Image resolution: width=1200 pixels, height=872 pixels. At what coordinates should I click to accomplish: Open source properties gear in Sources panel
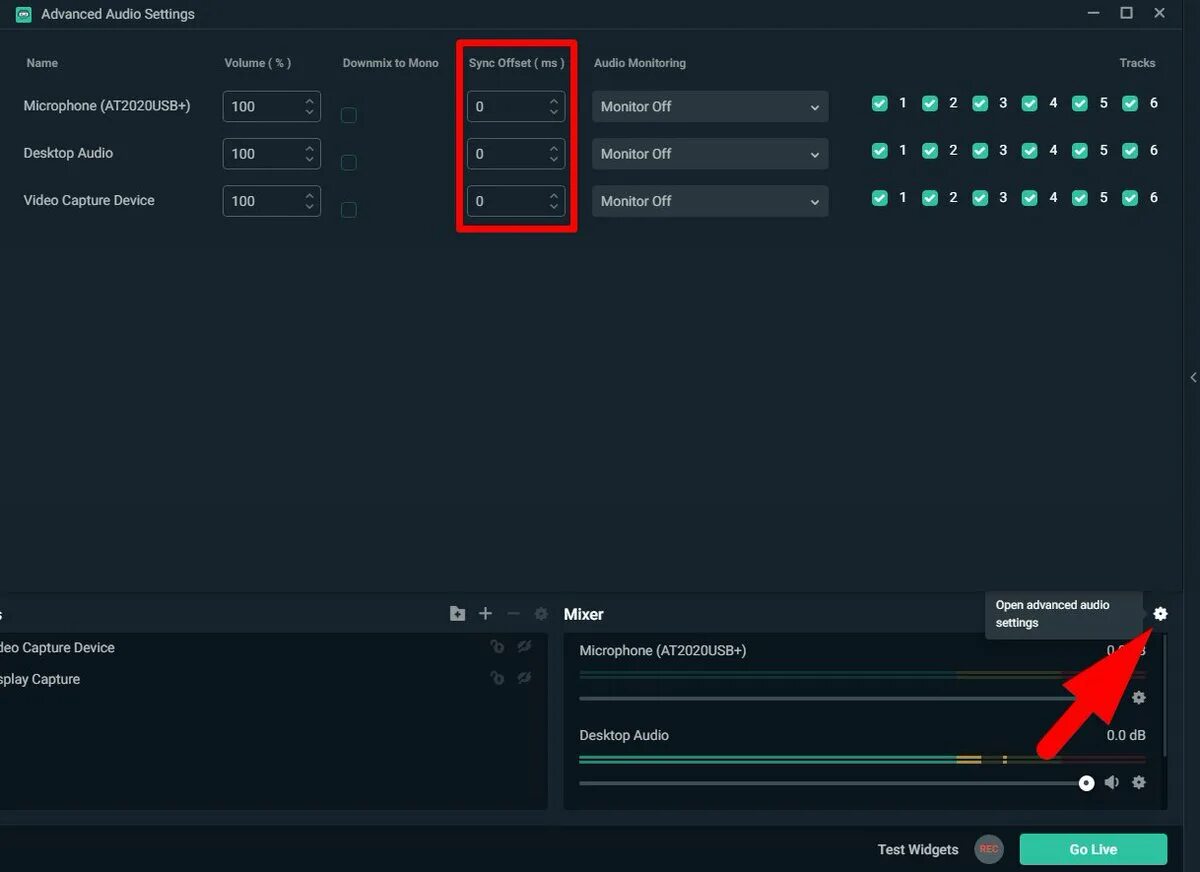tap(541, 614)
